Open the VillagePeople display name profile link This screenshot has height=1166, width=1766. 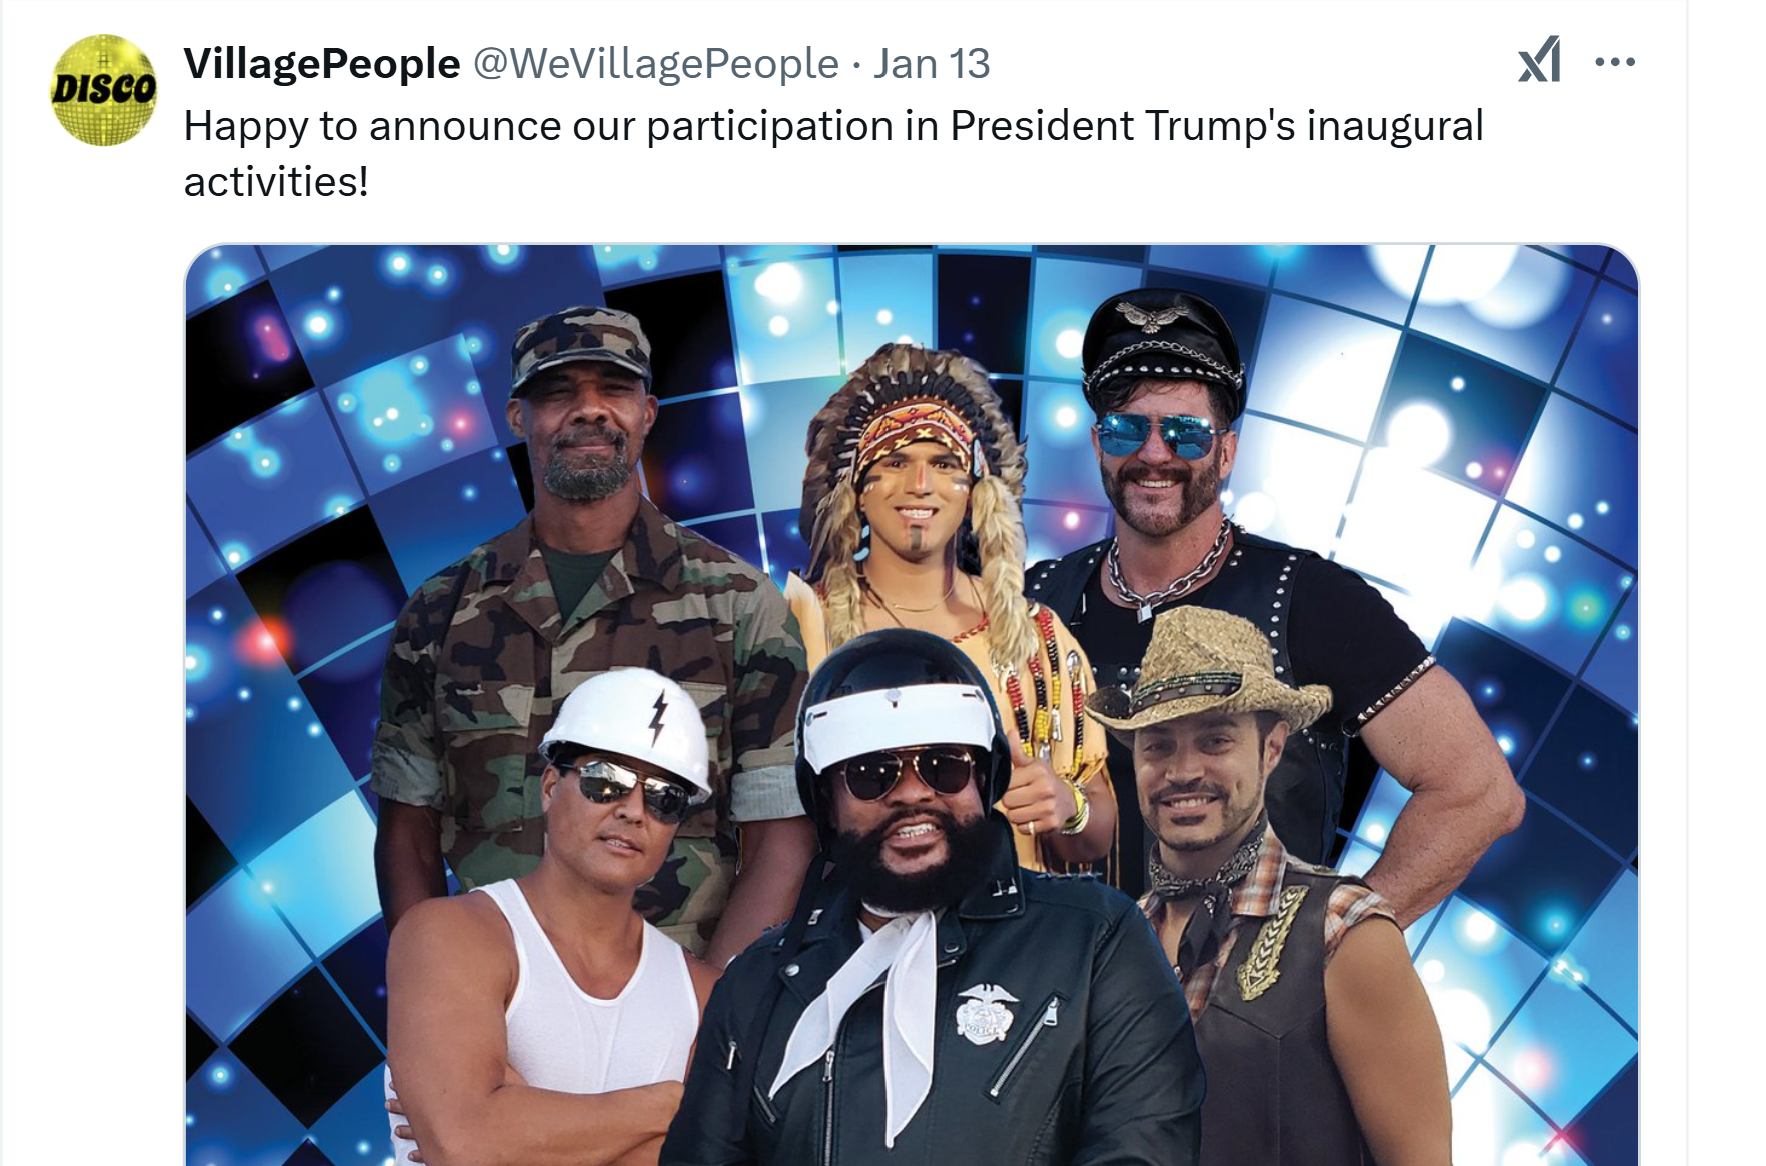[322, 63]
